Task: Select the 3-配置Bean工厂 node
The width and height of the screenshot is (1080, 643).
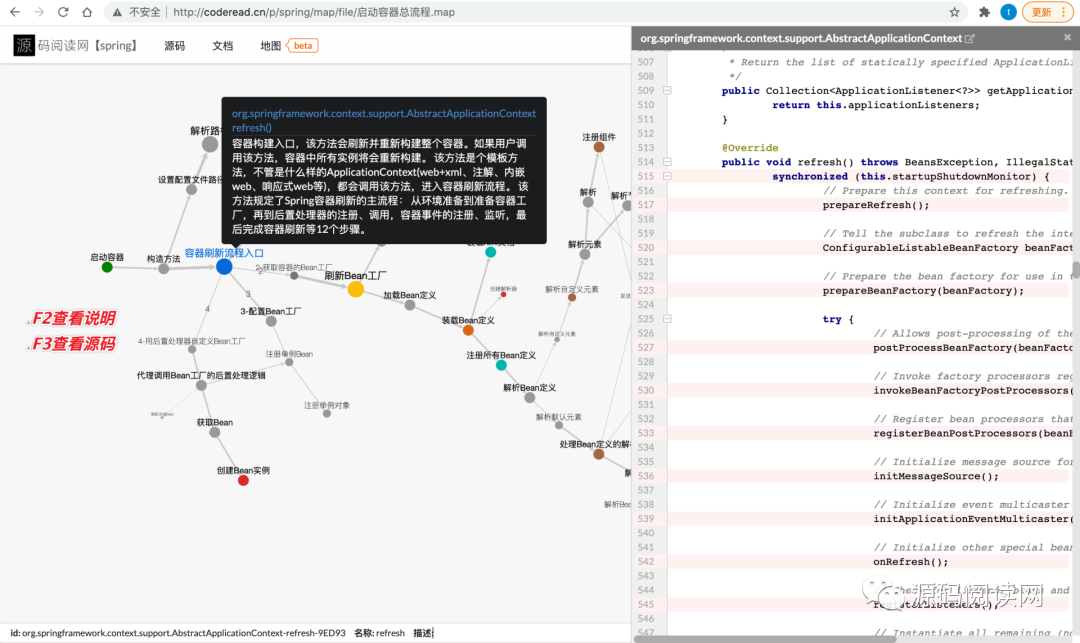Action: coord(271,322)
